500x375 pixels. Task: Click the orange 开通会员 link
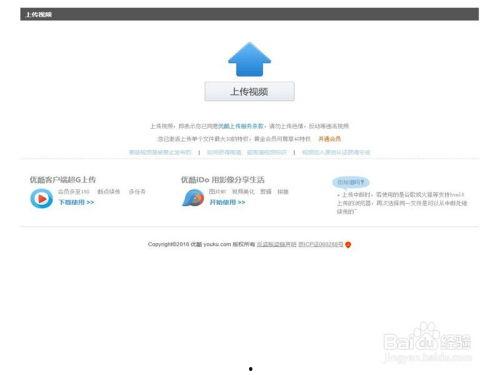click(329, 139)
